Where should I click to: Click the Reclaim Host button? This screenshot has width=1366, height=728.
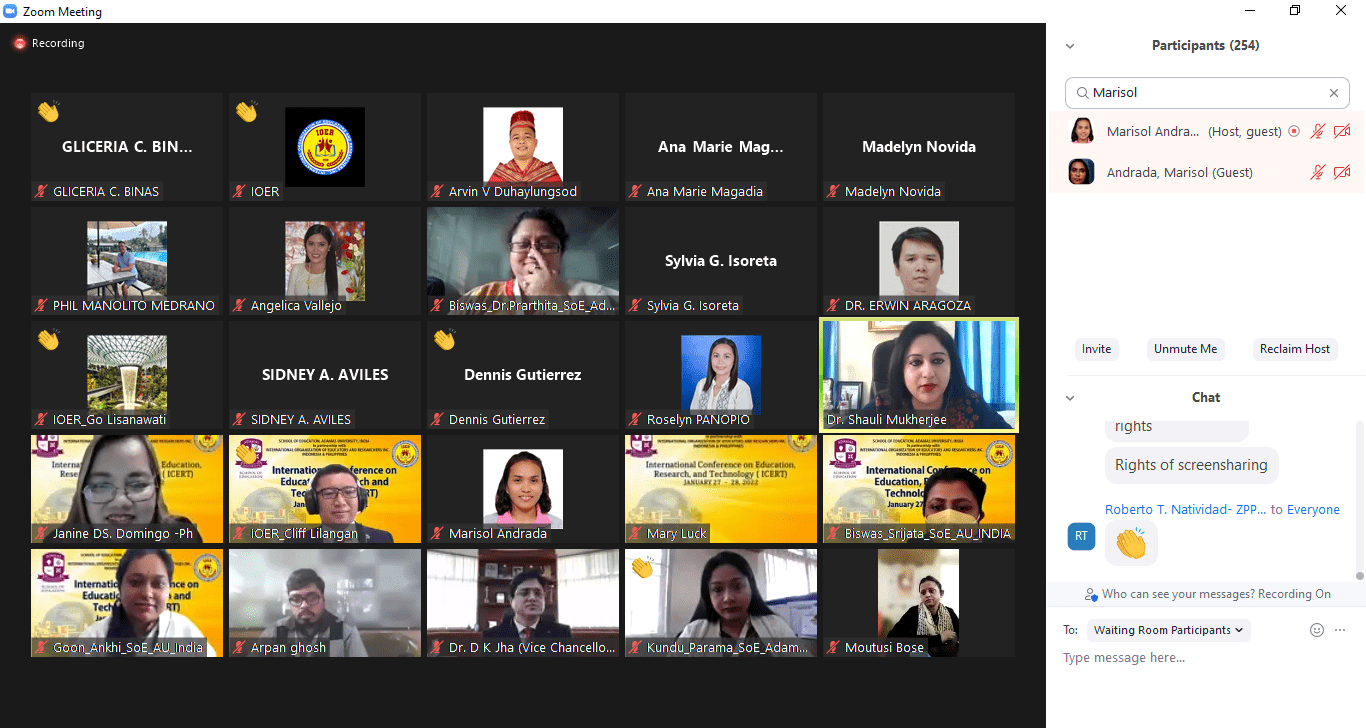(x=1295, y=349)
